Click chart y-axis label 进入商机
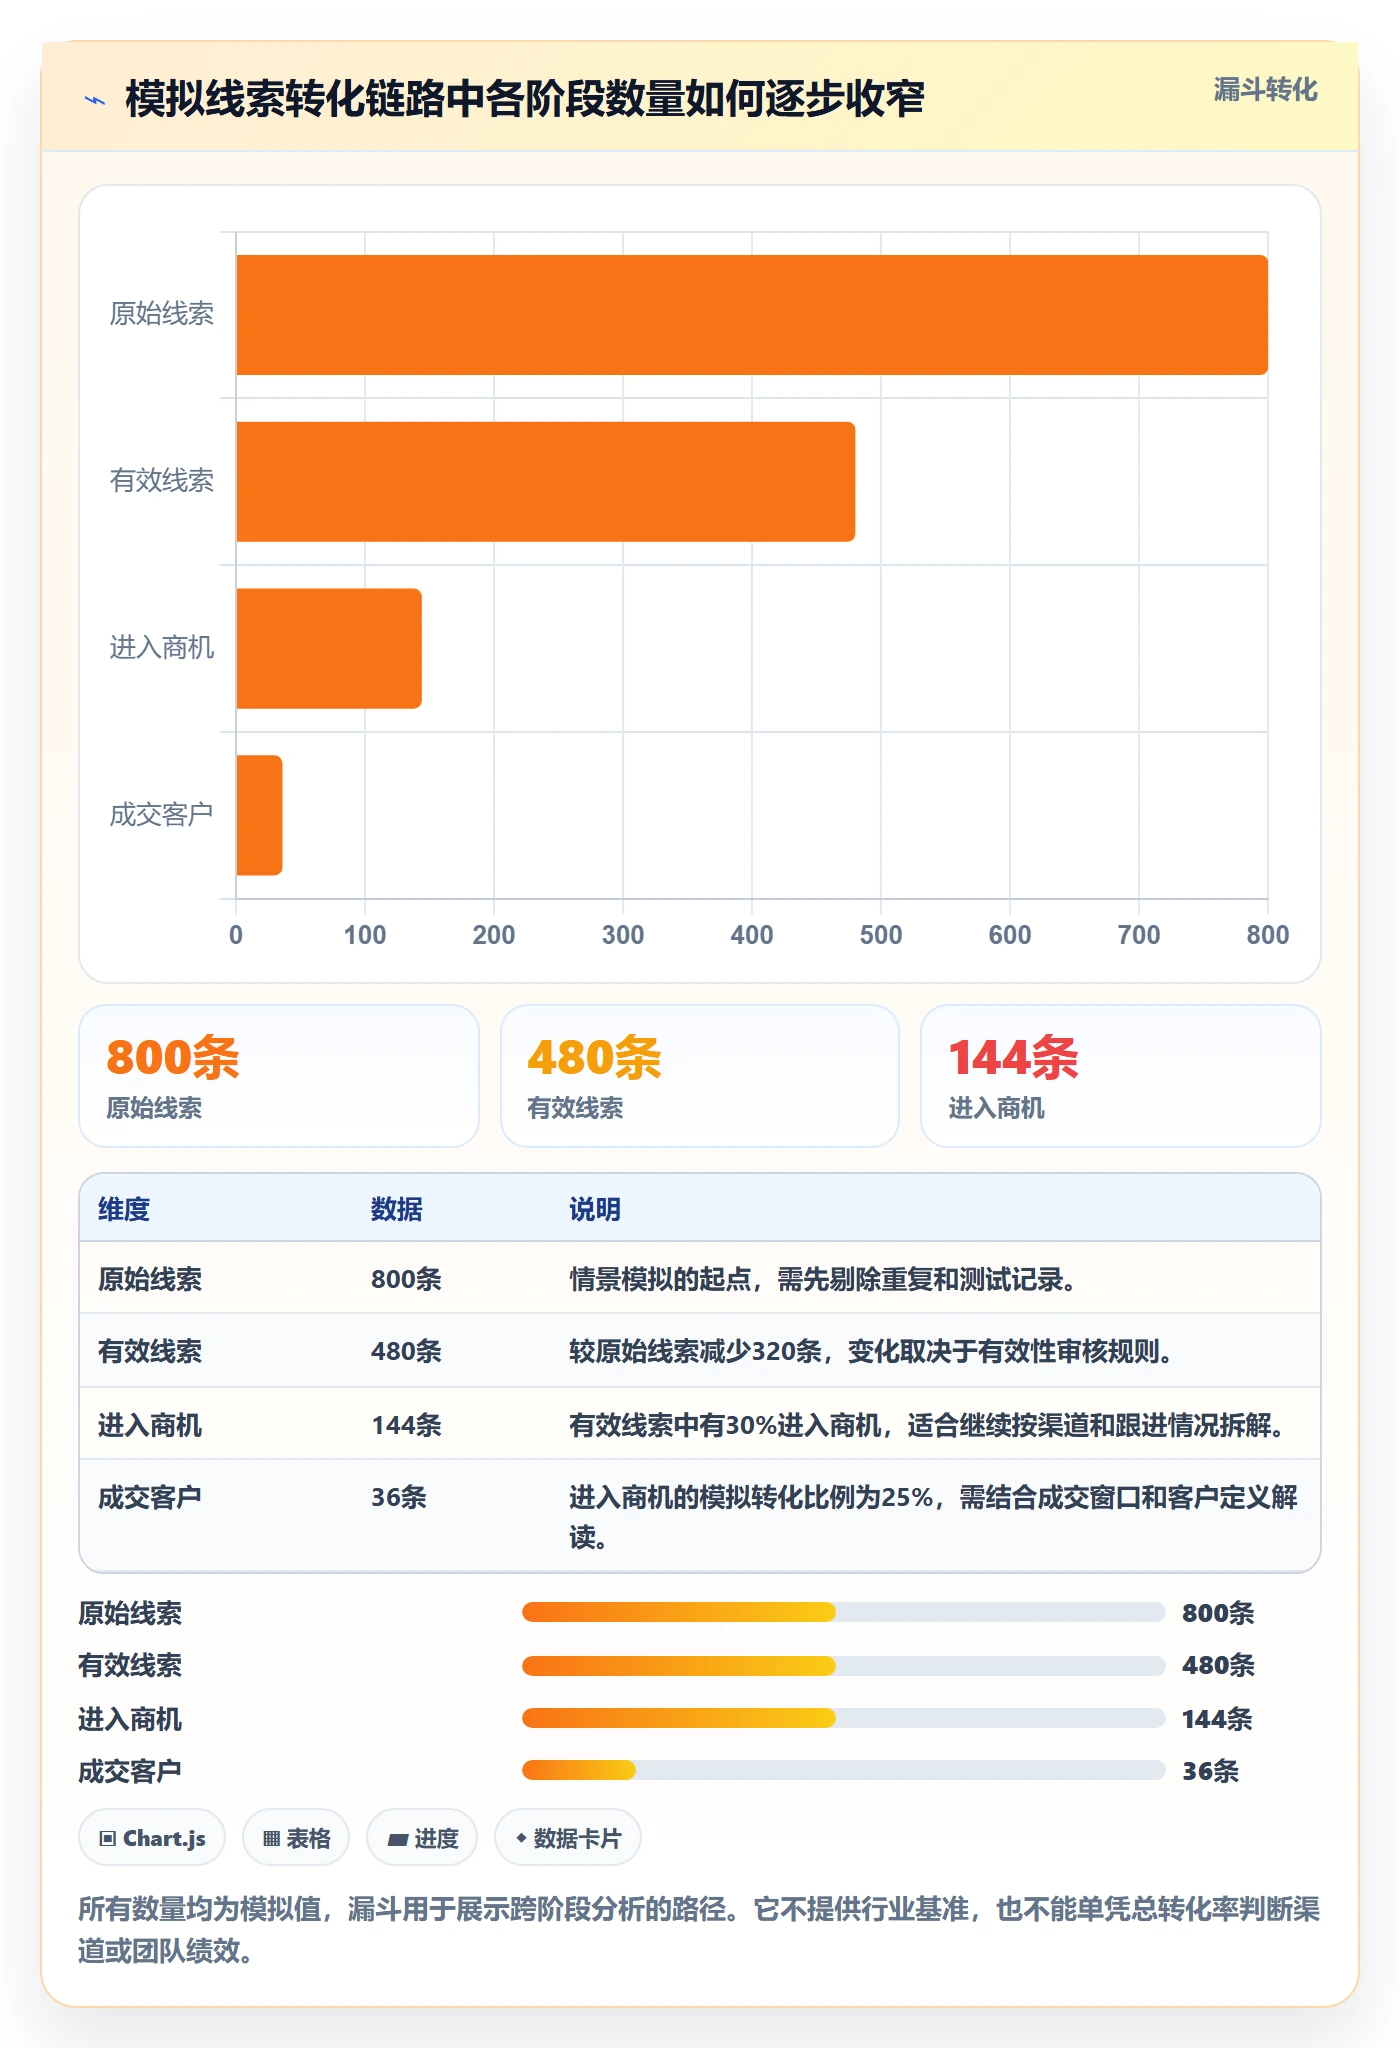Image resolution: width=1400 pixels, height=2048 pixels. click(x=161, y=648)
